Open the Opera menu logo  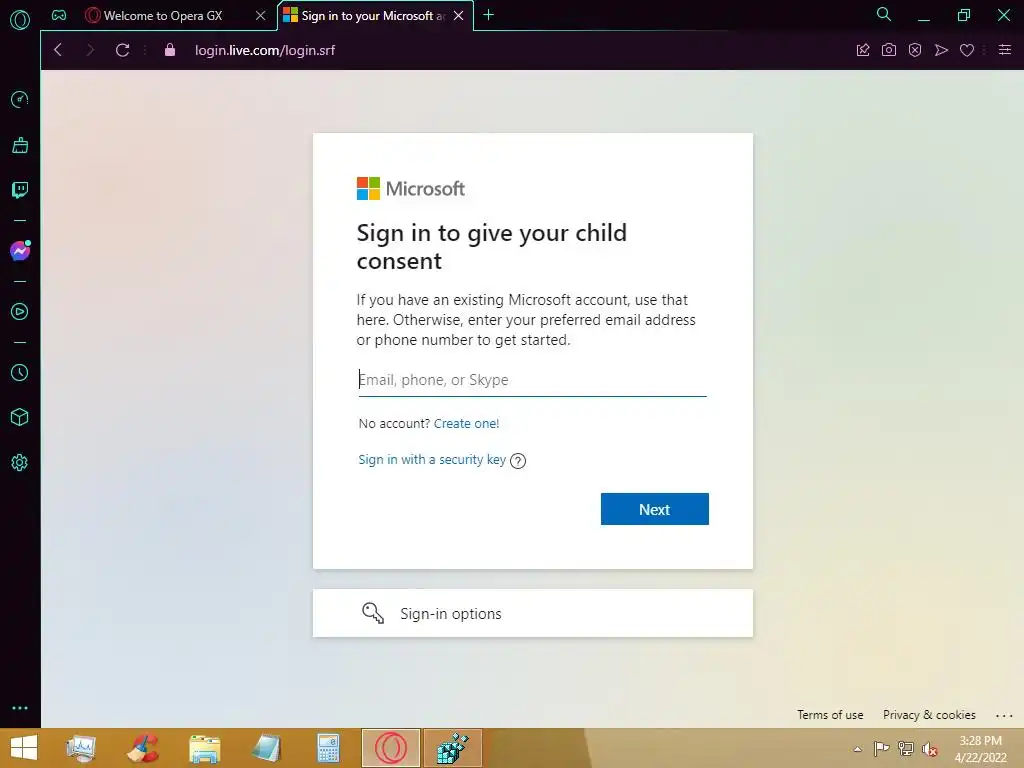20,20
